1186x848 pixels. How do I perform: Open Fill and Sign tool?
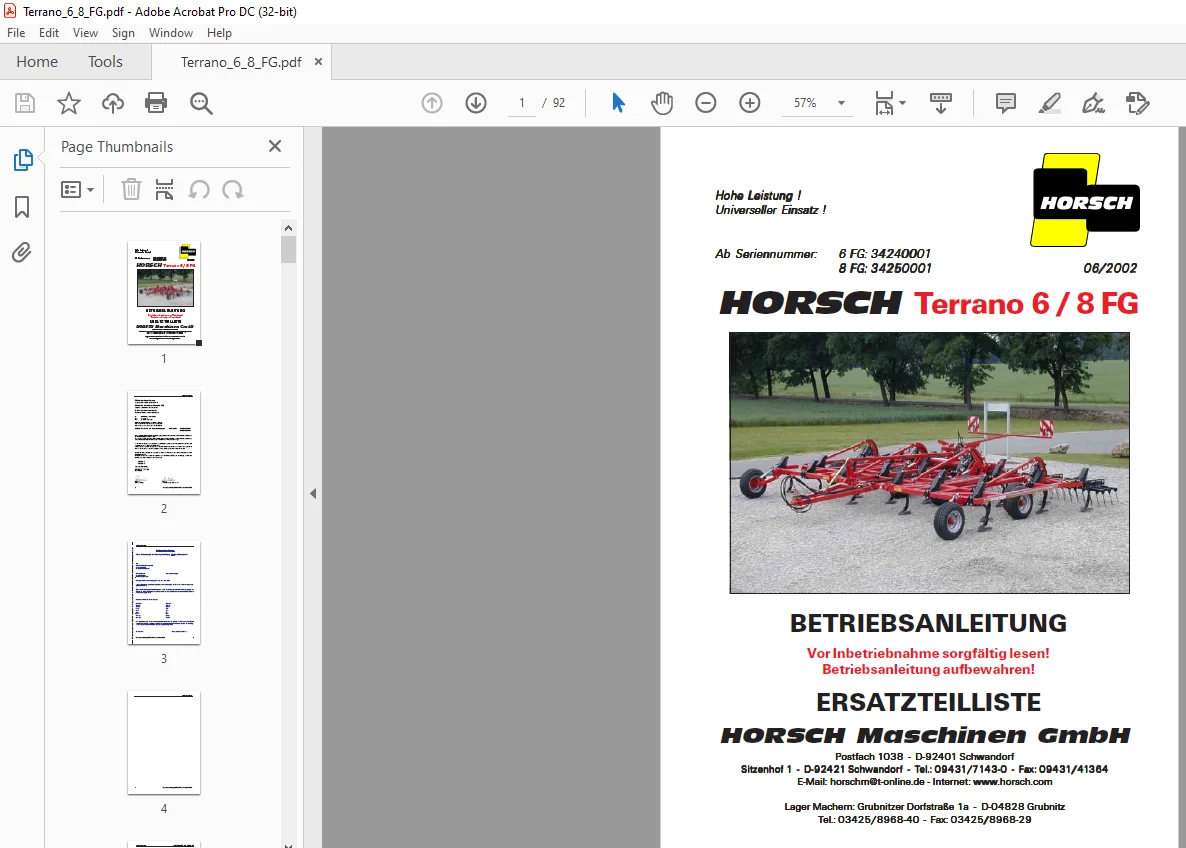coord(1094,103)
